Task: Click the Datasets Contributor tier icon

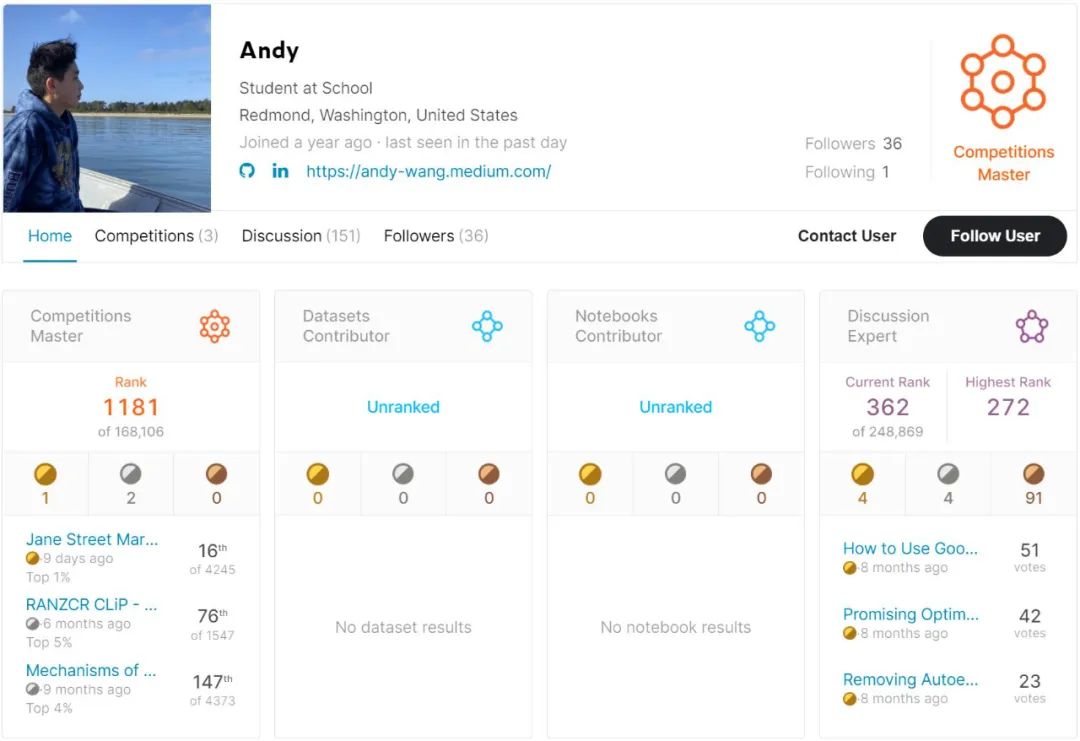Action: pos(487,326)
